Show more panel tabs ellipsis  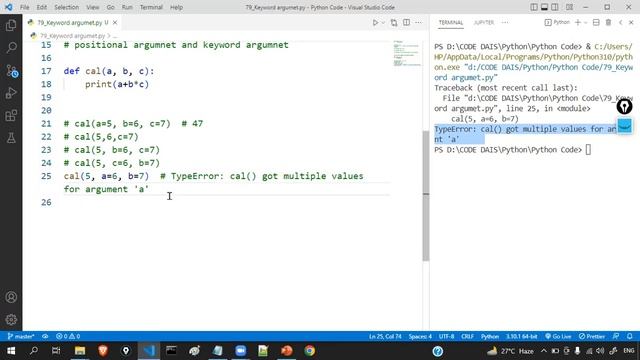[505, 23]
